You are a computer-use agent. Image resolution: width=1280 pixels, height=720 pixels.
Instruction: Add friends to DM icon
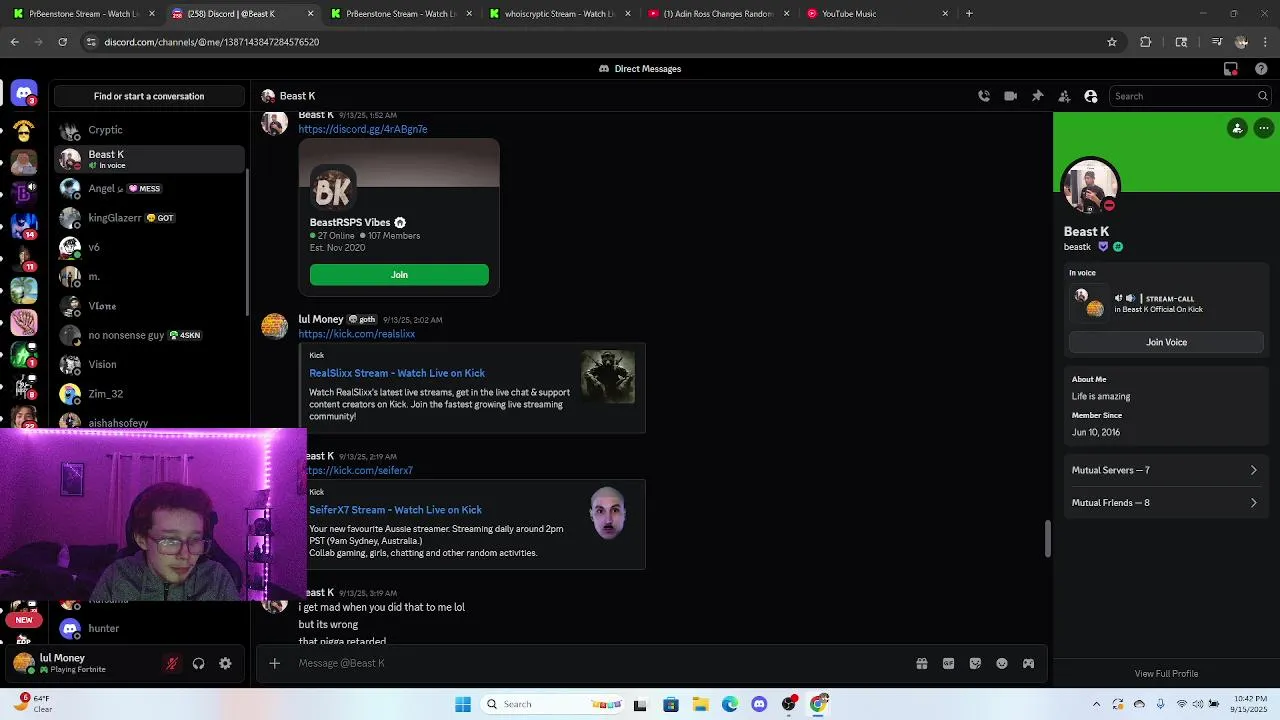(1064, 96)
